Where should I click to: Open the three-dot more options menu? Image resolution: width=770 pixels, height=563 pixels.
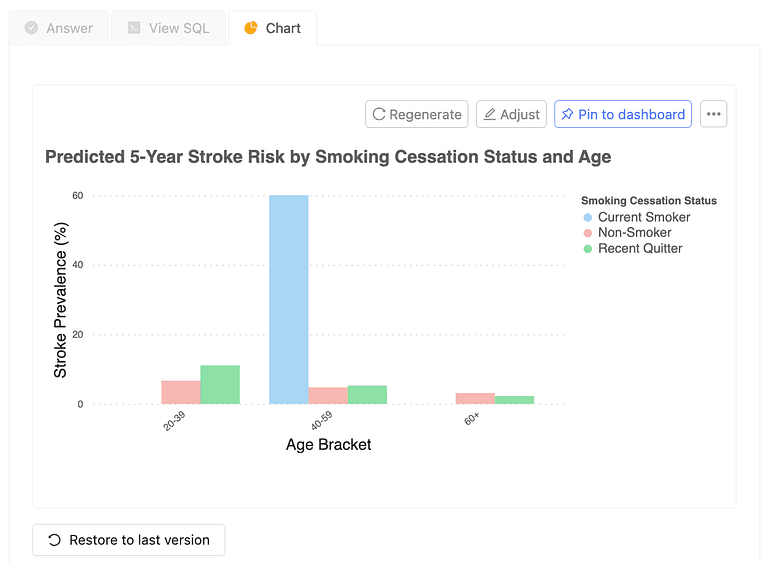pos(713,114)
